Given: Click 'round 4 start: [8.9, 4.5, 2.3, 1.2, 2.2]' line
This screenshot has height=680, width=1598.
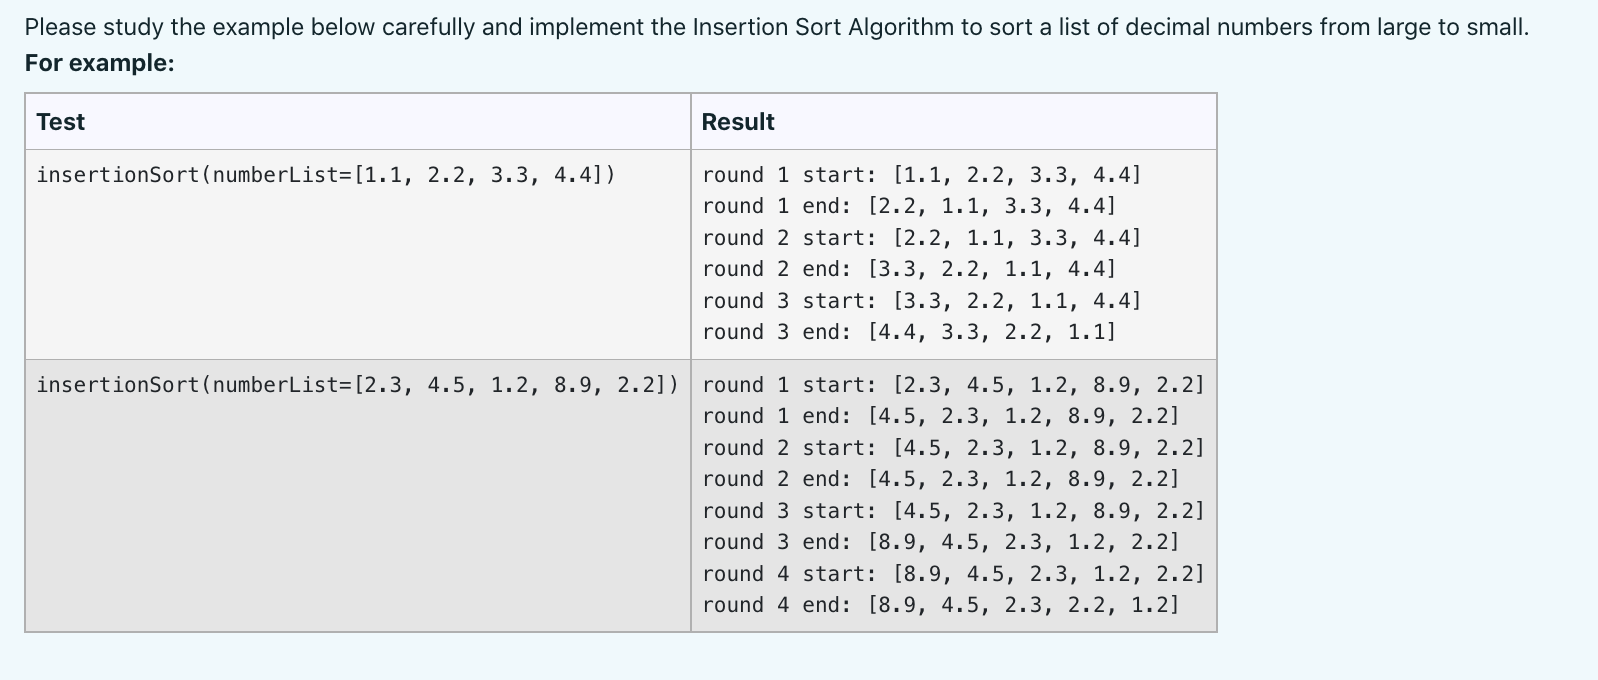Looking at the screenshot, I should (953, 574).
